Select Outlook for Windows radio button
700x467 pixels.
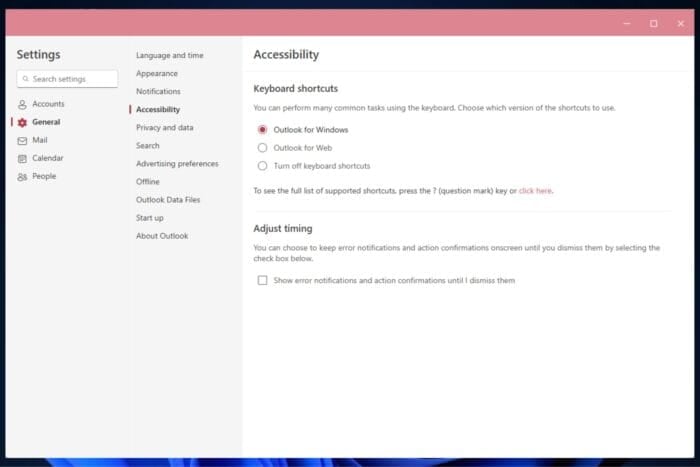[262, 129]
